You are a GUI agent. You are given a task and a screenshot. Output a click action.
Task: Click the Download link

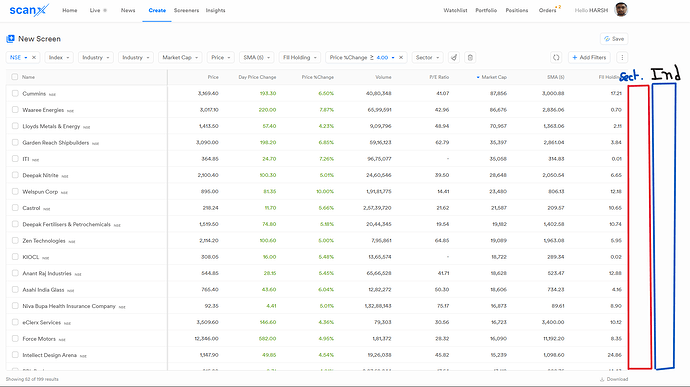614,379
